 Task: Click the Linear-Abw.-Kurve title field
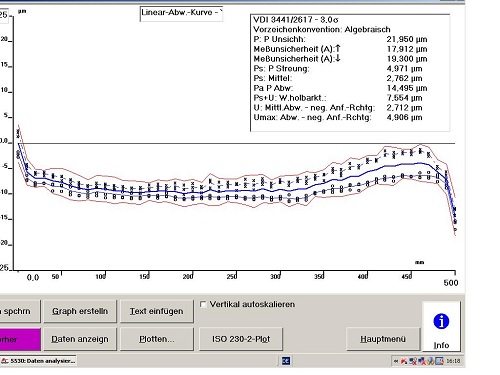point(181,14)
